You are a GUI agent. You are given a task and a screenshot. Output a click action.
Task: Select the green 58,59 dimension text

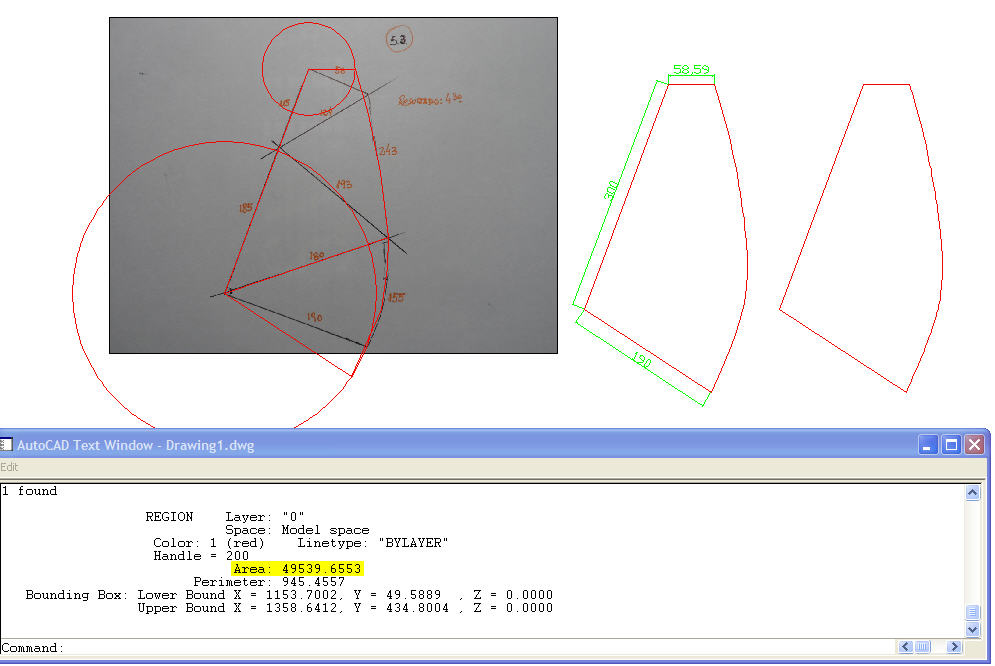(x=691, y=69)
